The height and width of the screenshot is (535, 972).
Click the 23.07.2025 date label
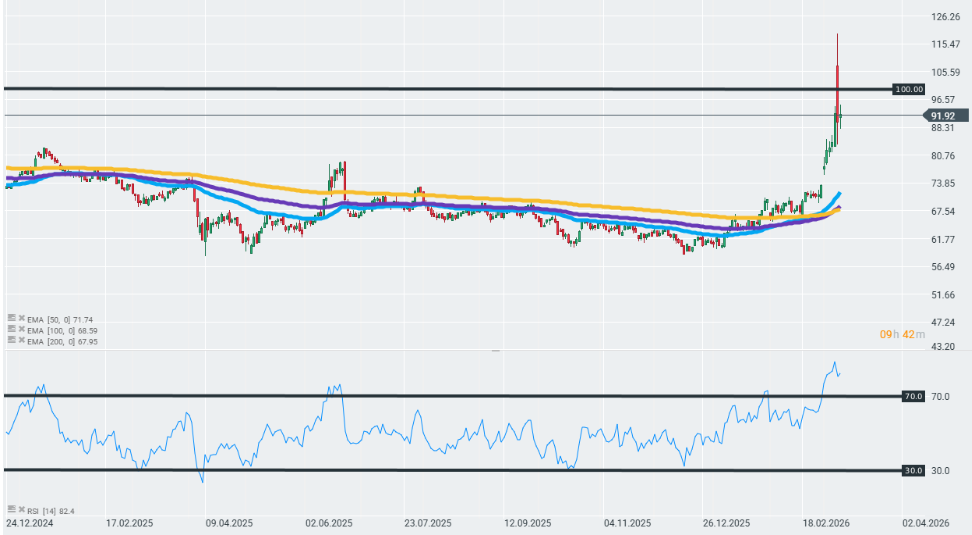point(428,523)
